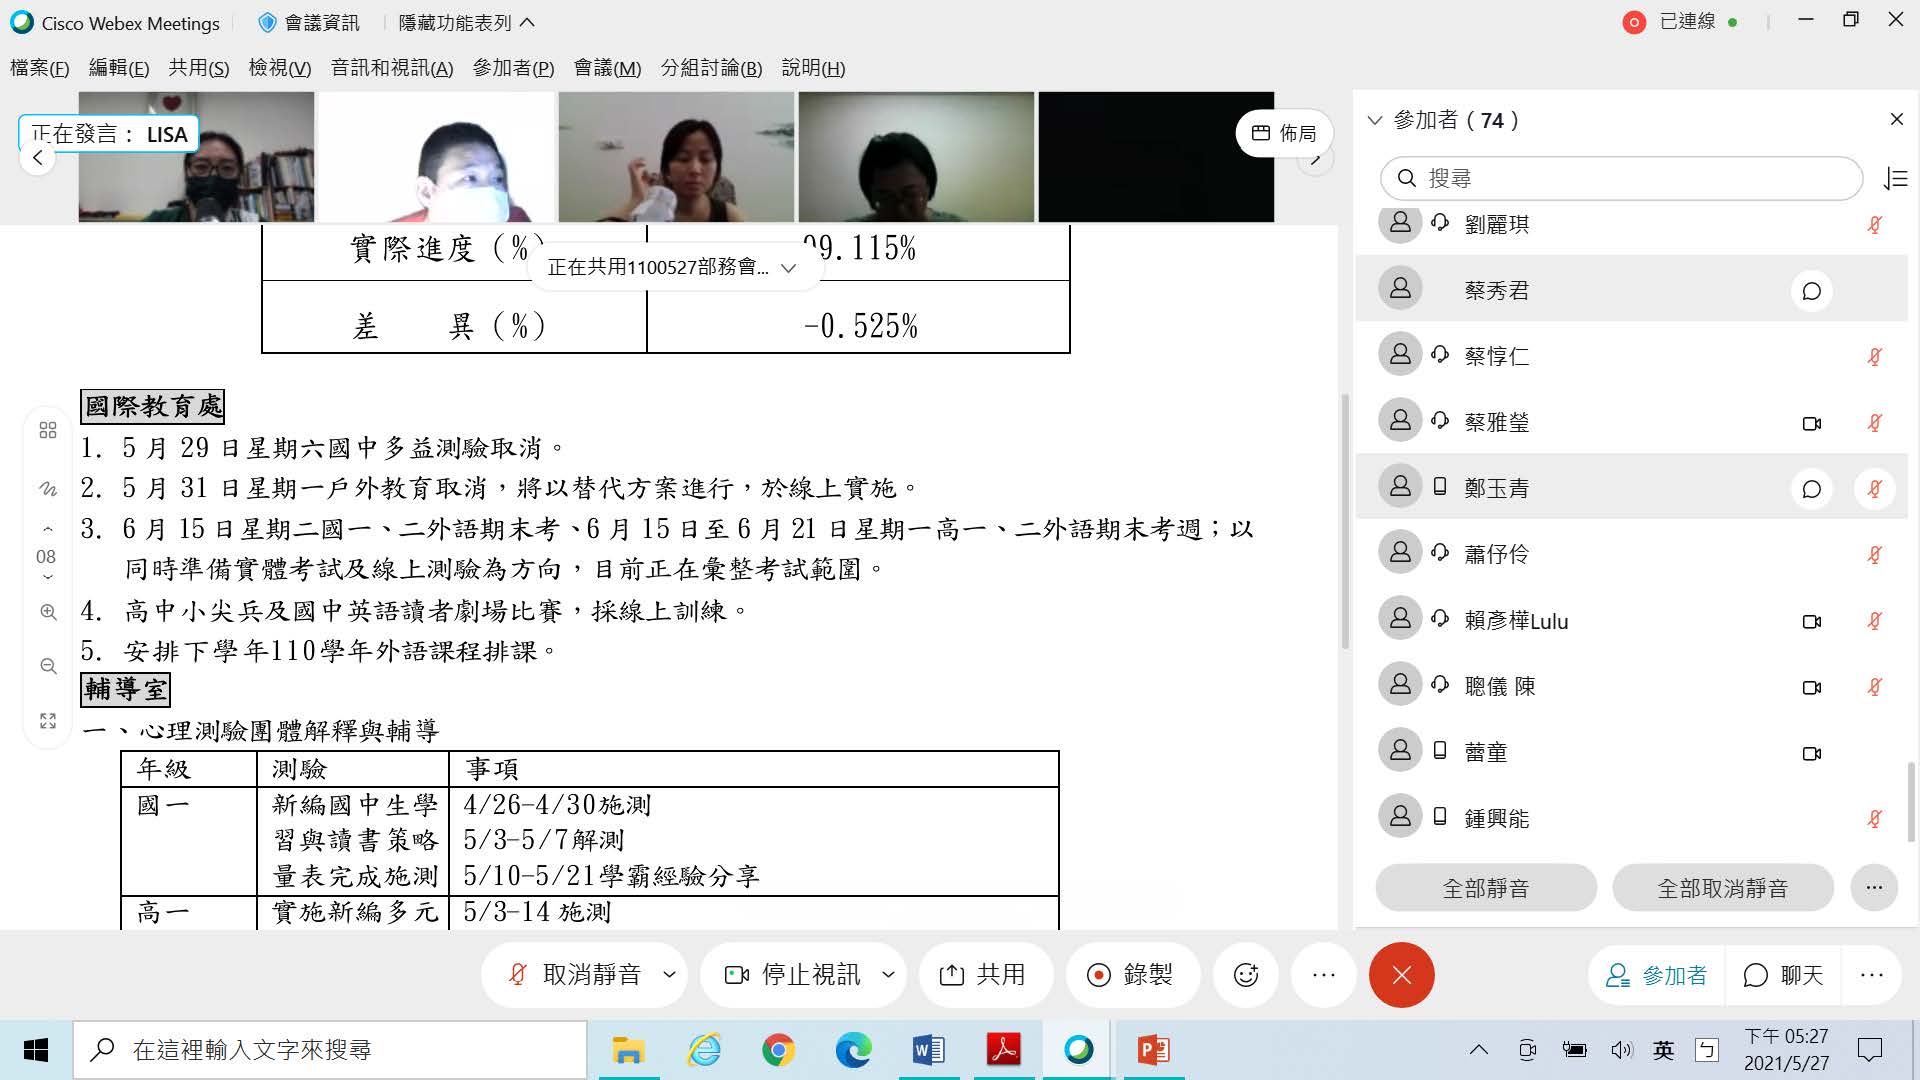Collapse the 參加者 (74) panel header
This screenshot has height=1080, width=1920.
pyautogui.click(x=1375, y=121)
